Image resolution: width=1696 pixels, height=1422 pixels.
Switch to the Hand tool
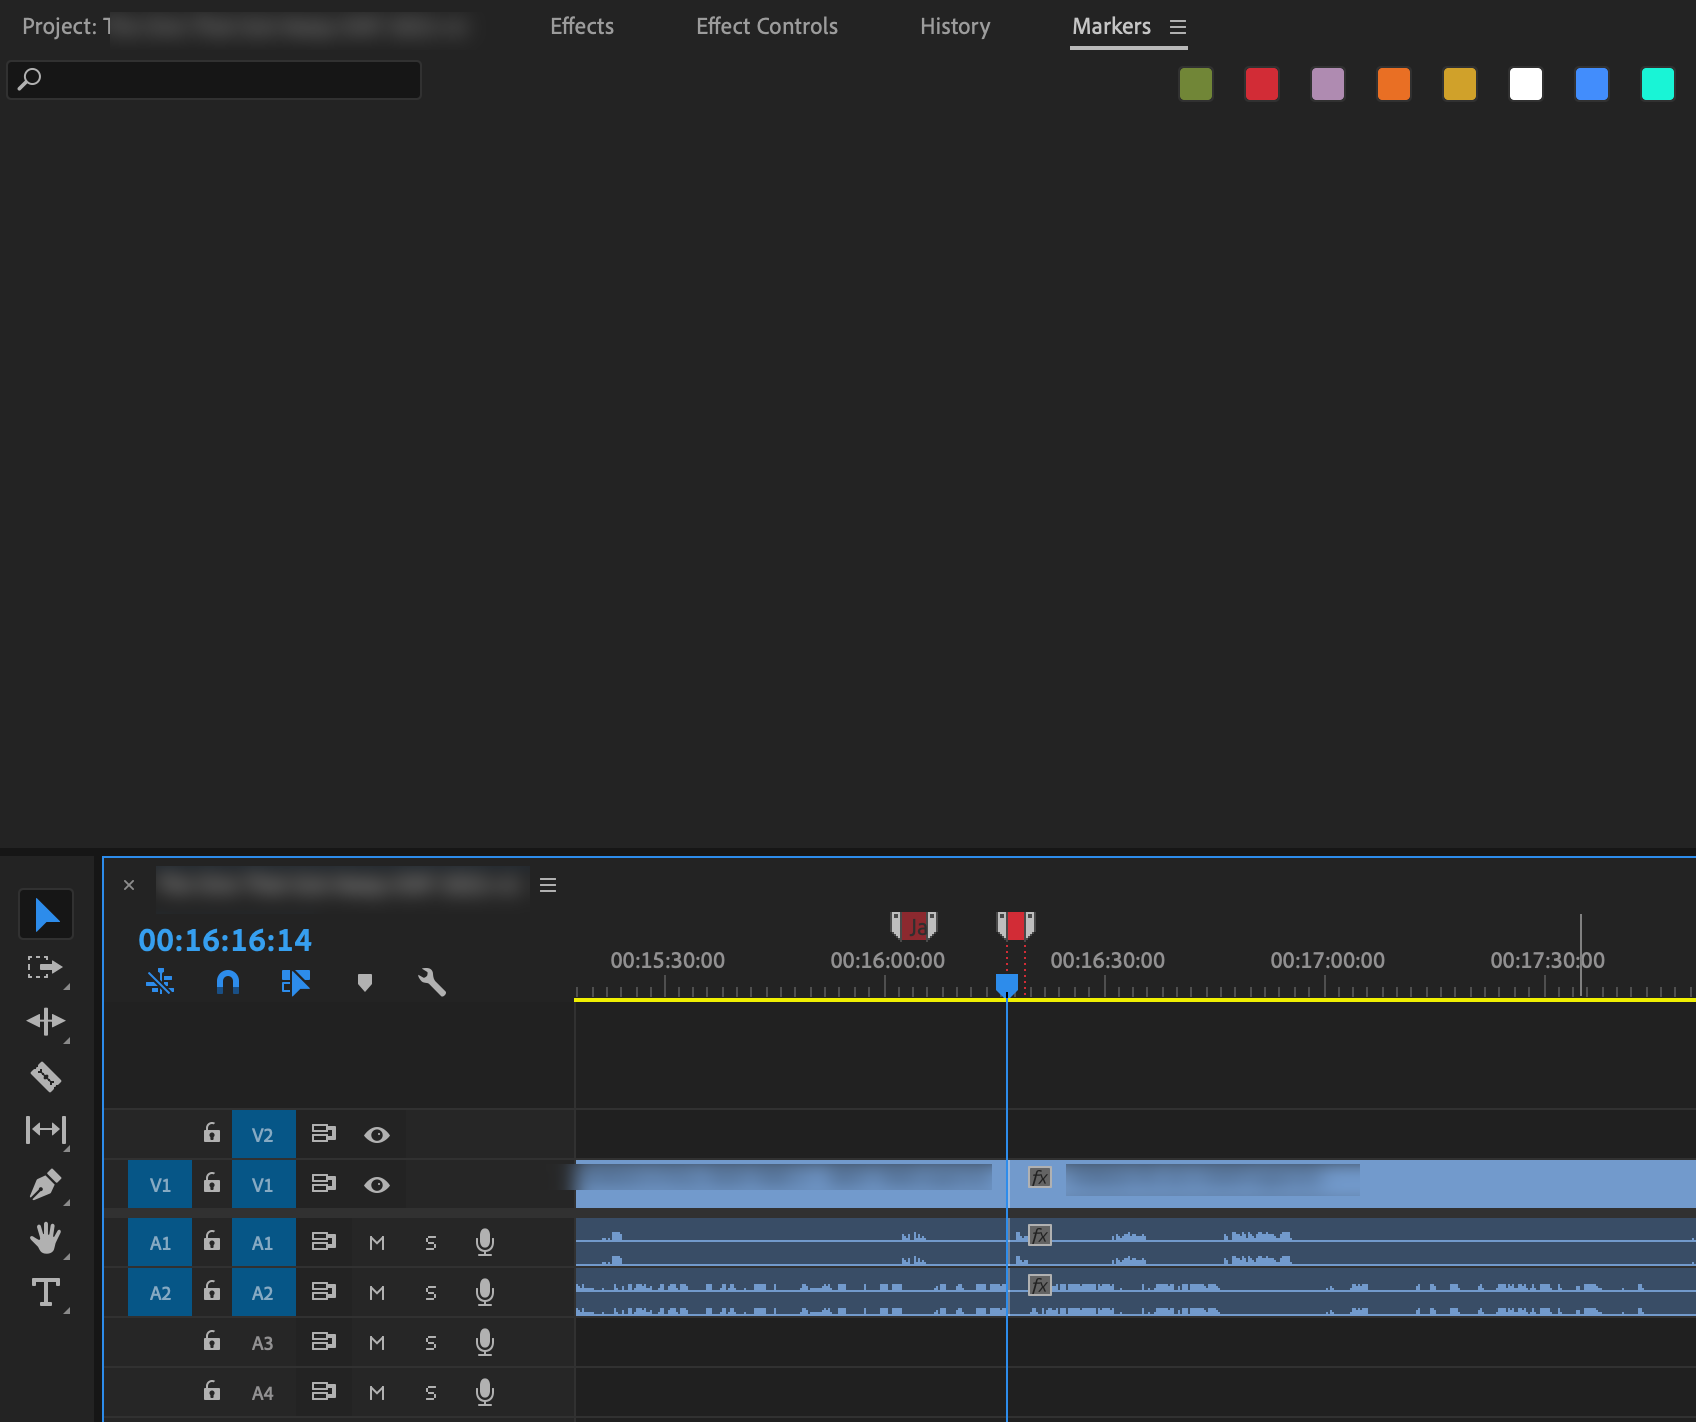[46, 1241]
